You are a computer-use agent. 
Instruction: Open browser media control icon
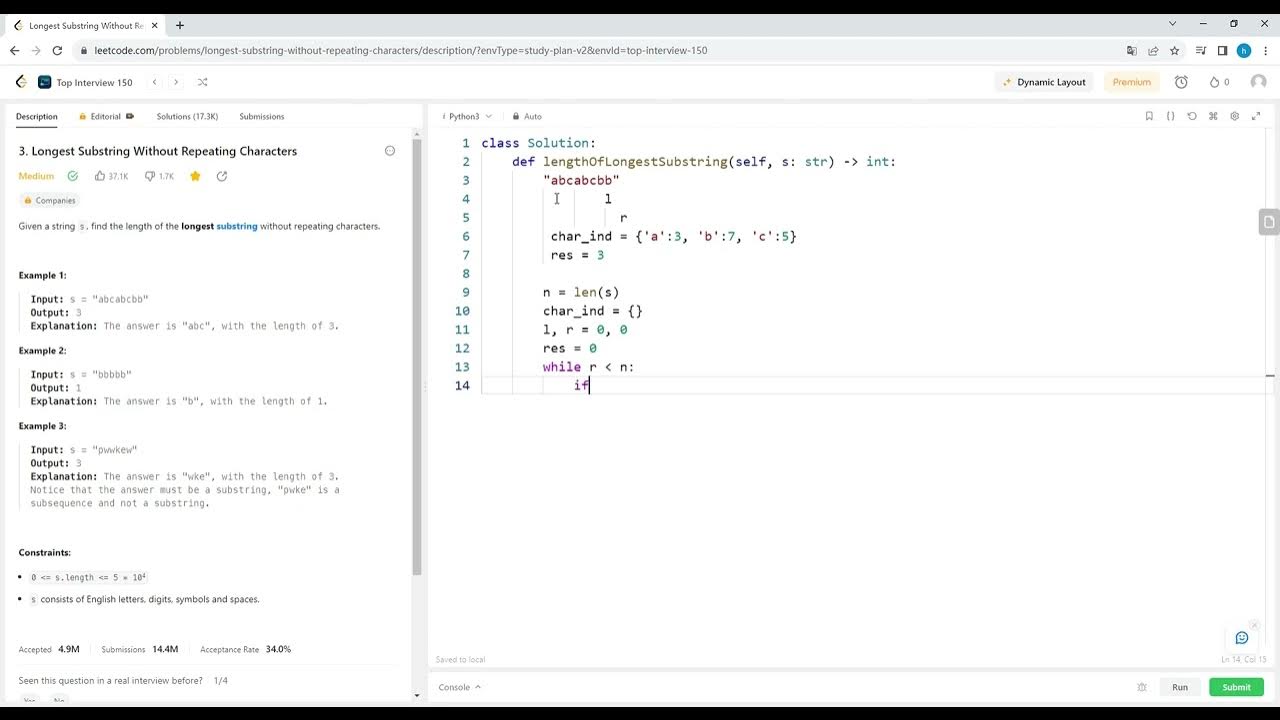[1199, 50]
